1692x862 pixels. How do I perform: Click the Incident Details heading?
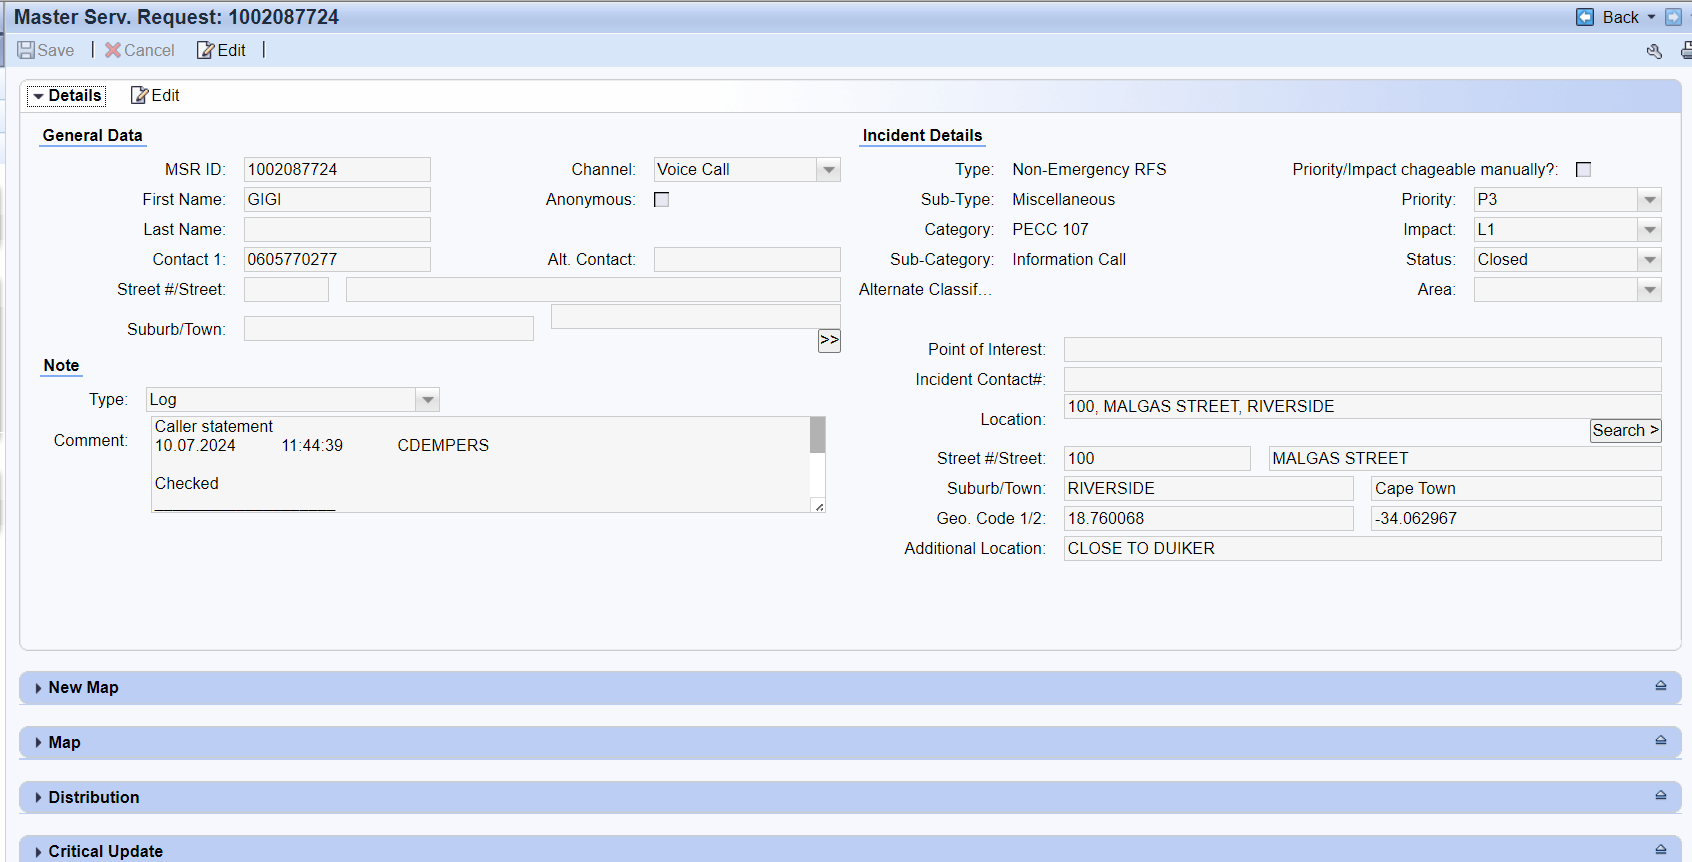click(922, 136)
